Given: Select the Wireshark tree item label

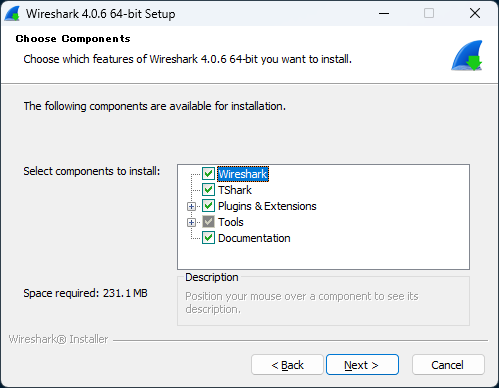Looking at the screenshot, I should [x=243, y=174].
